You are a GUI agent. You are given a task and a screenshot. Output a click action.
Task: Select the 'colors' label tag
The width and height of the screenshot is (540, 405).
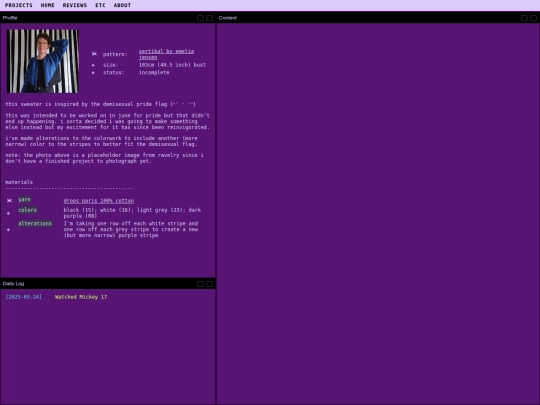click(x=28, y=210)
